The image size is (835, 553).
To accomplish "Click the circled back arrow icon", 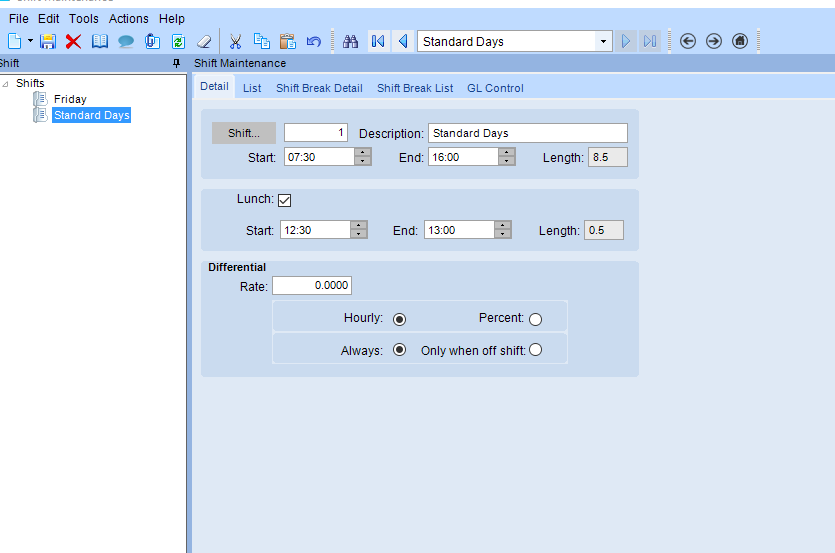I will pyautogui.click(x=688, y=41).
